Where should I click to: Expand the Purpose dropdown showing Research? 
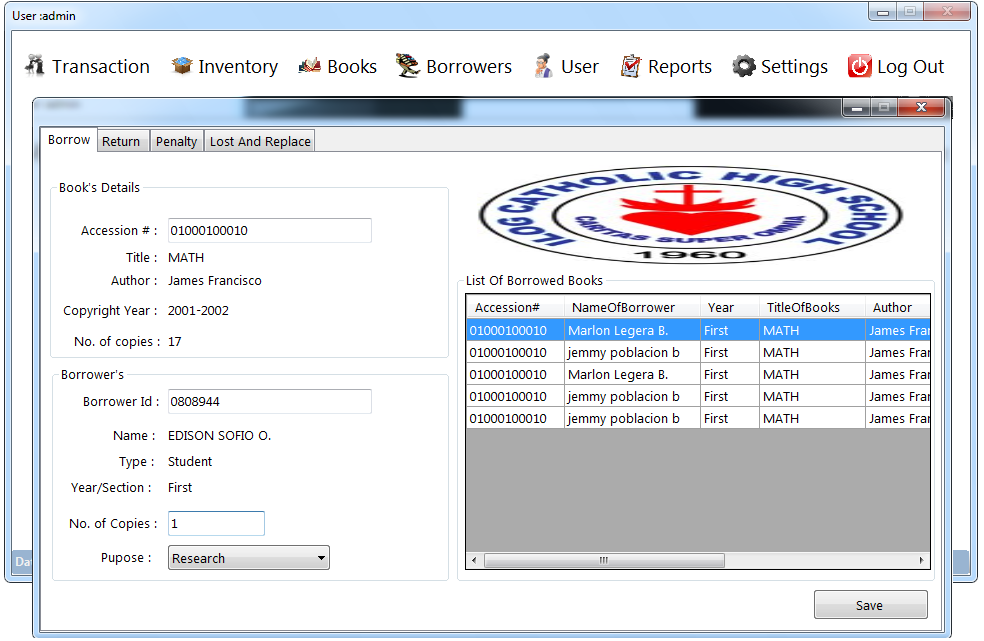(x=248, y=558)
